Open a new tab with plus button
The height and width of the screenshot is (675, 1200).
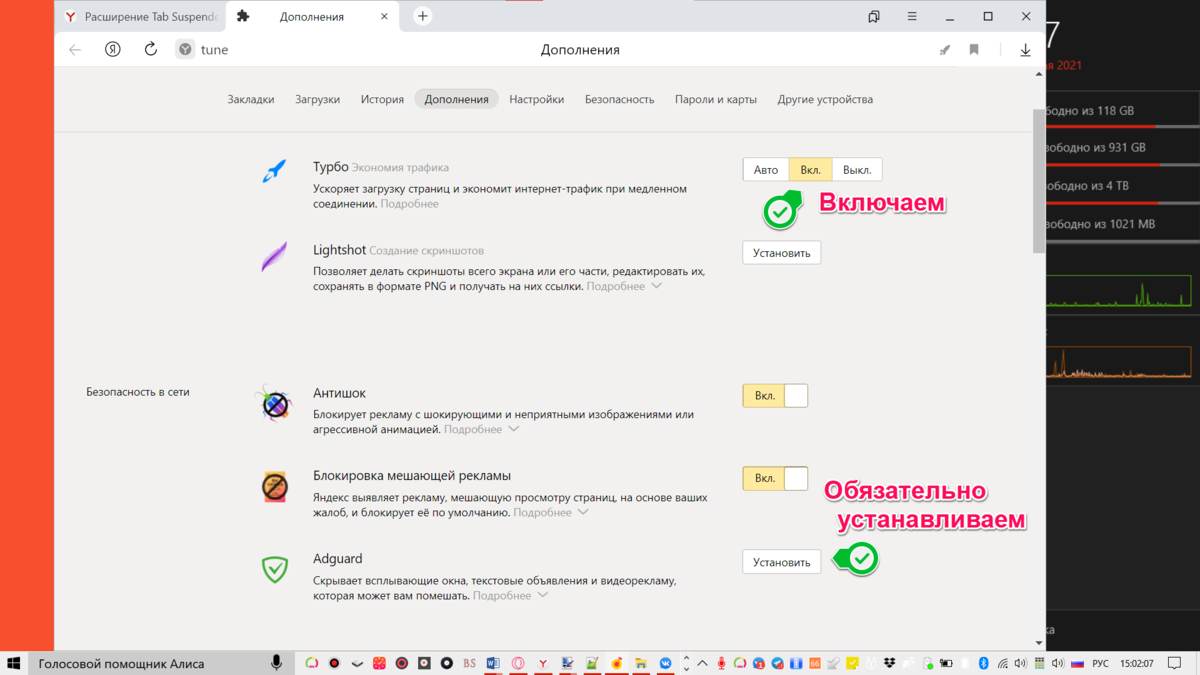(x=423, y=16)
